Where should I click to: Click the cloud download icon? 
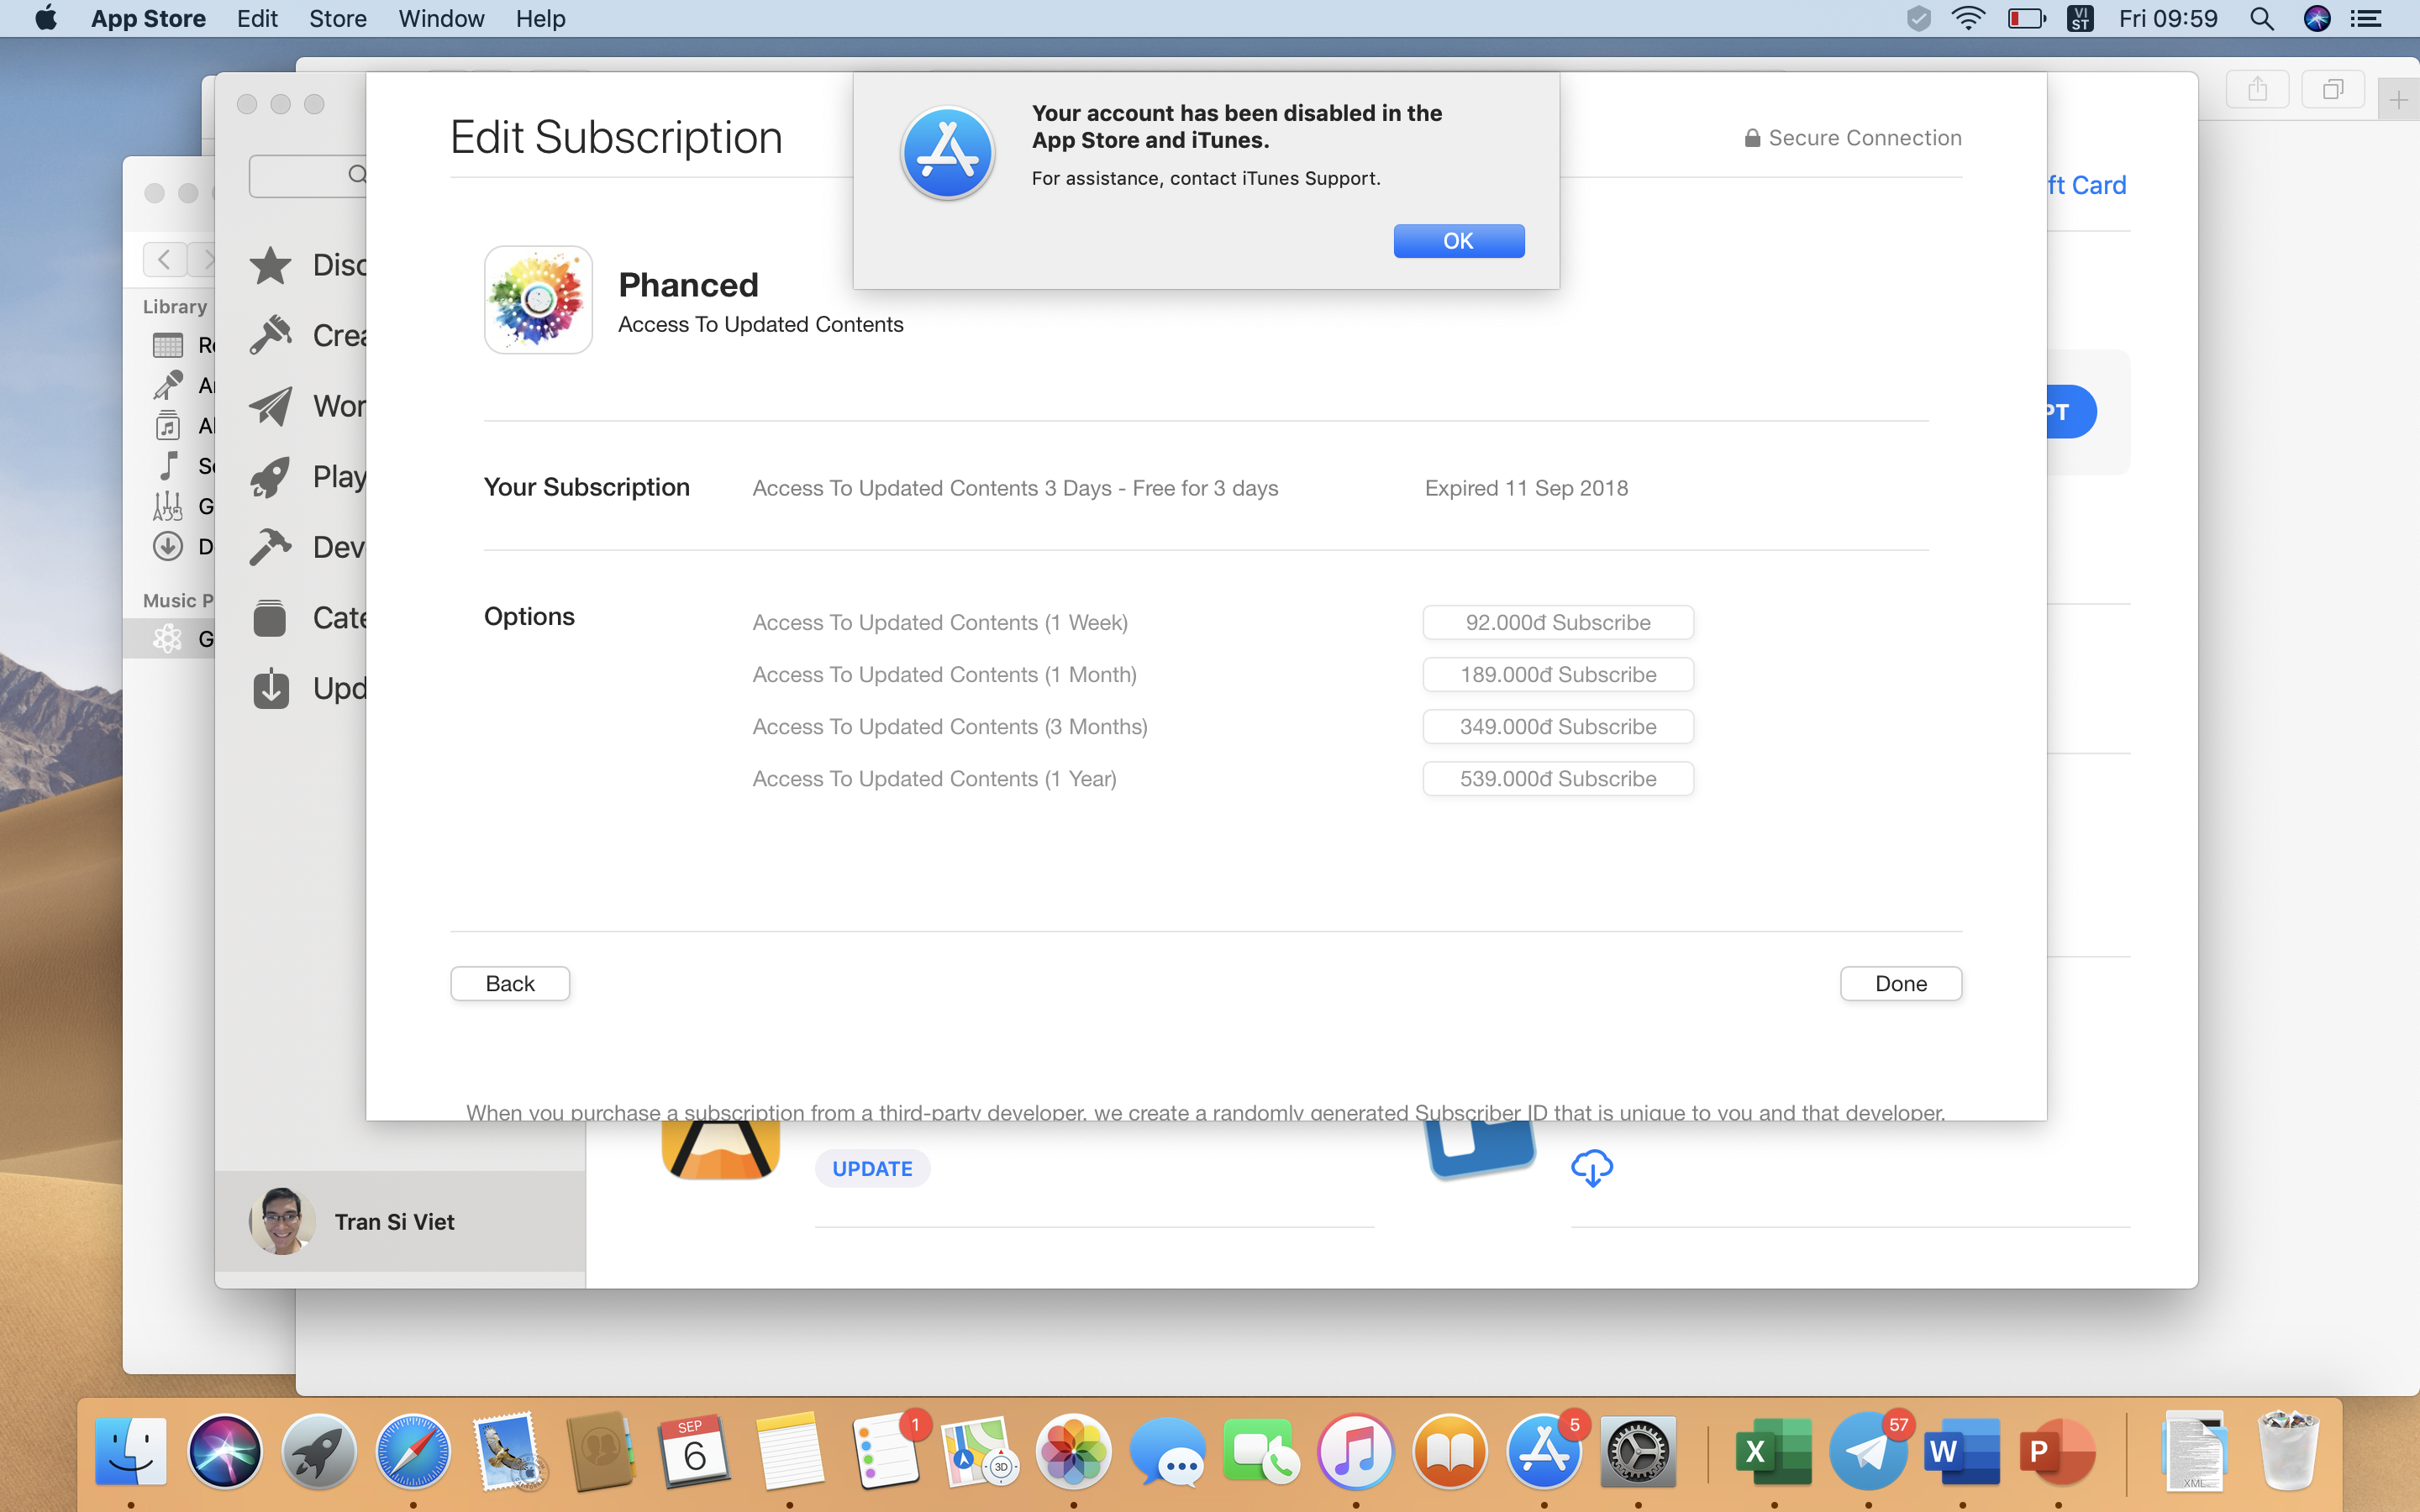[x=1591, y=1167]
